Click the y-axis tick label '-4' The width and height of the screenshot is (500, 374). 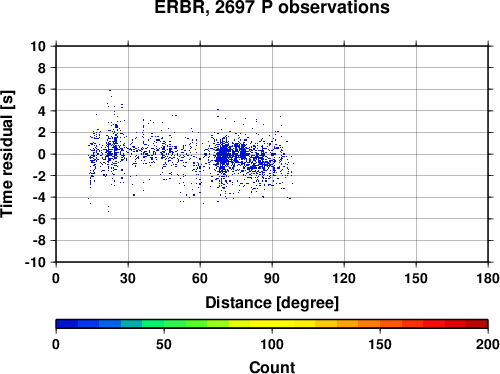(39, 197)
